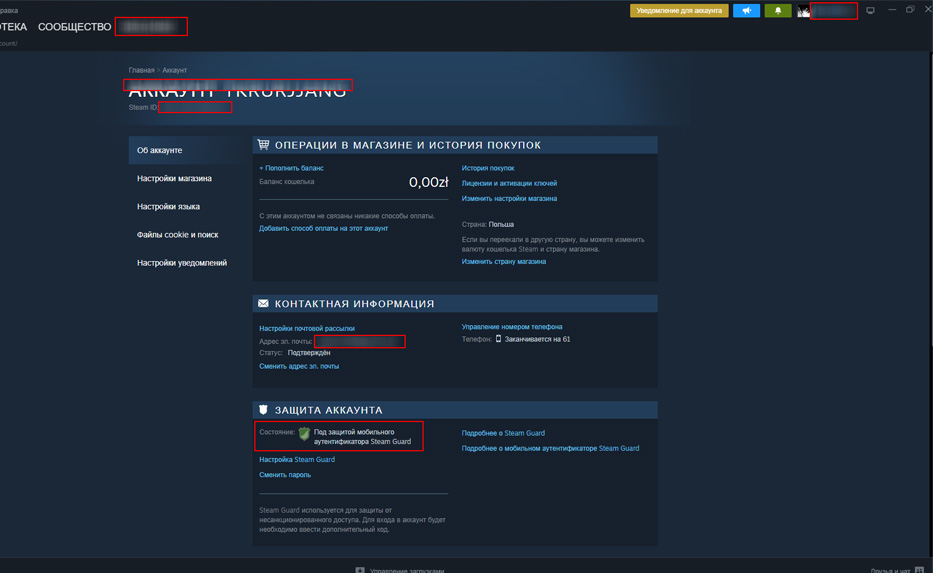The height and width of the screenshot is (573, 933).
Task: Click the country value 'Польша'
Action: [x=501, y=224]
